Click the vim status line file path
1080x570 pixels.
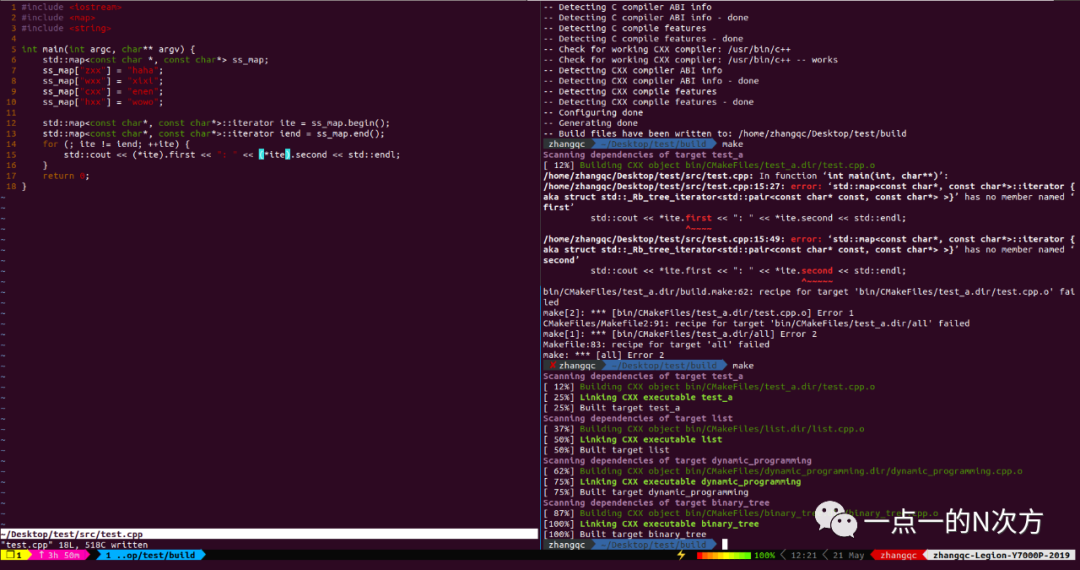click(72, 534)
